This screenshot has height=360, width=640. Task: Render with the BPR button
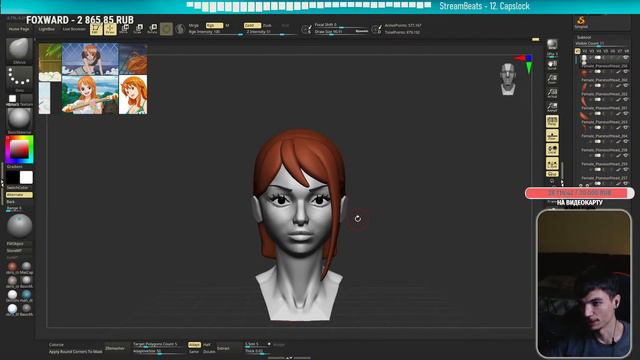(x=552, y=44)
